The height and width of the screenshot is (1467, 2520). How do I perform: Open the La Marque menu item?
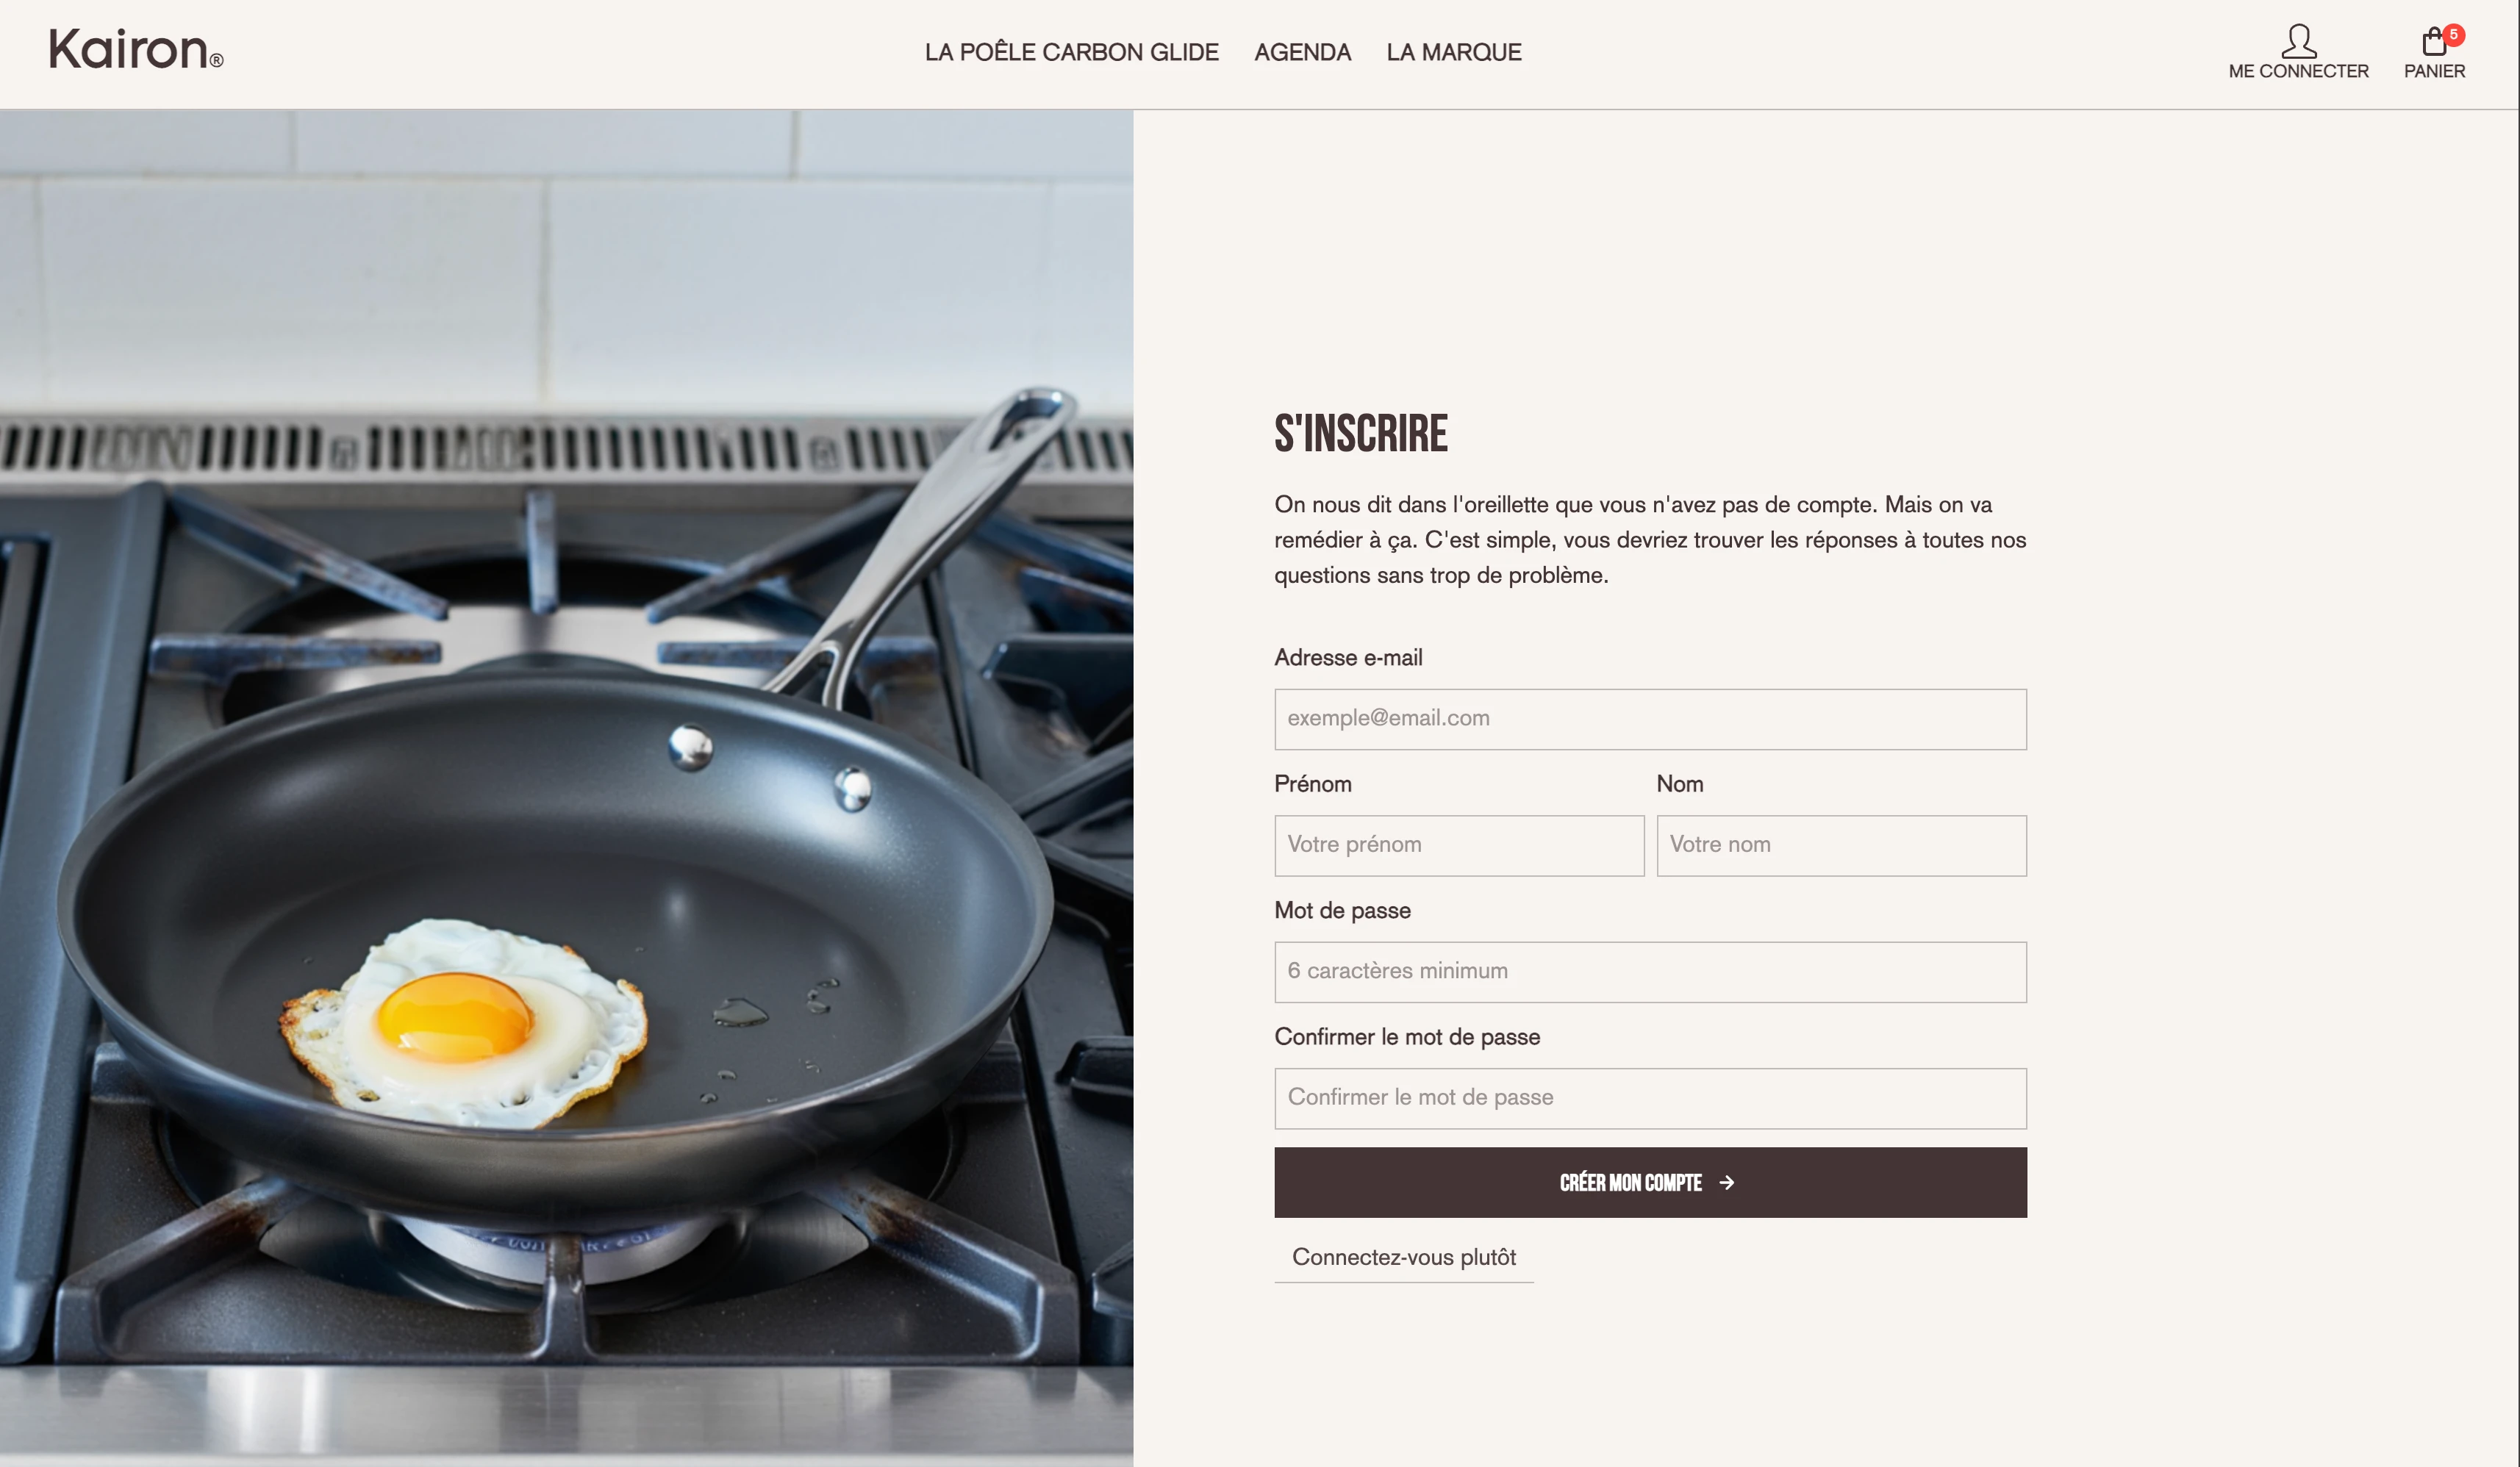1453,52
